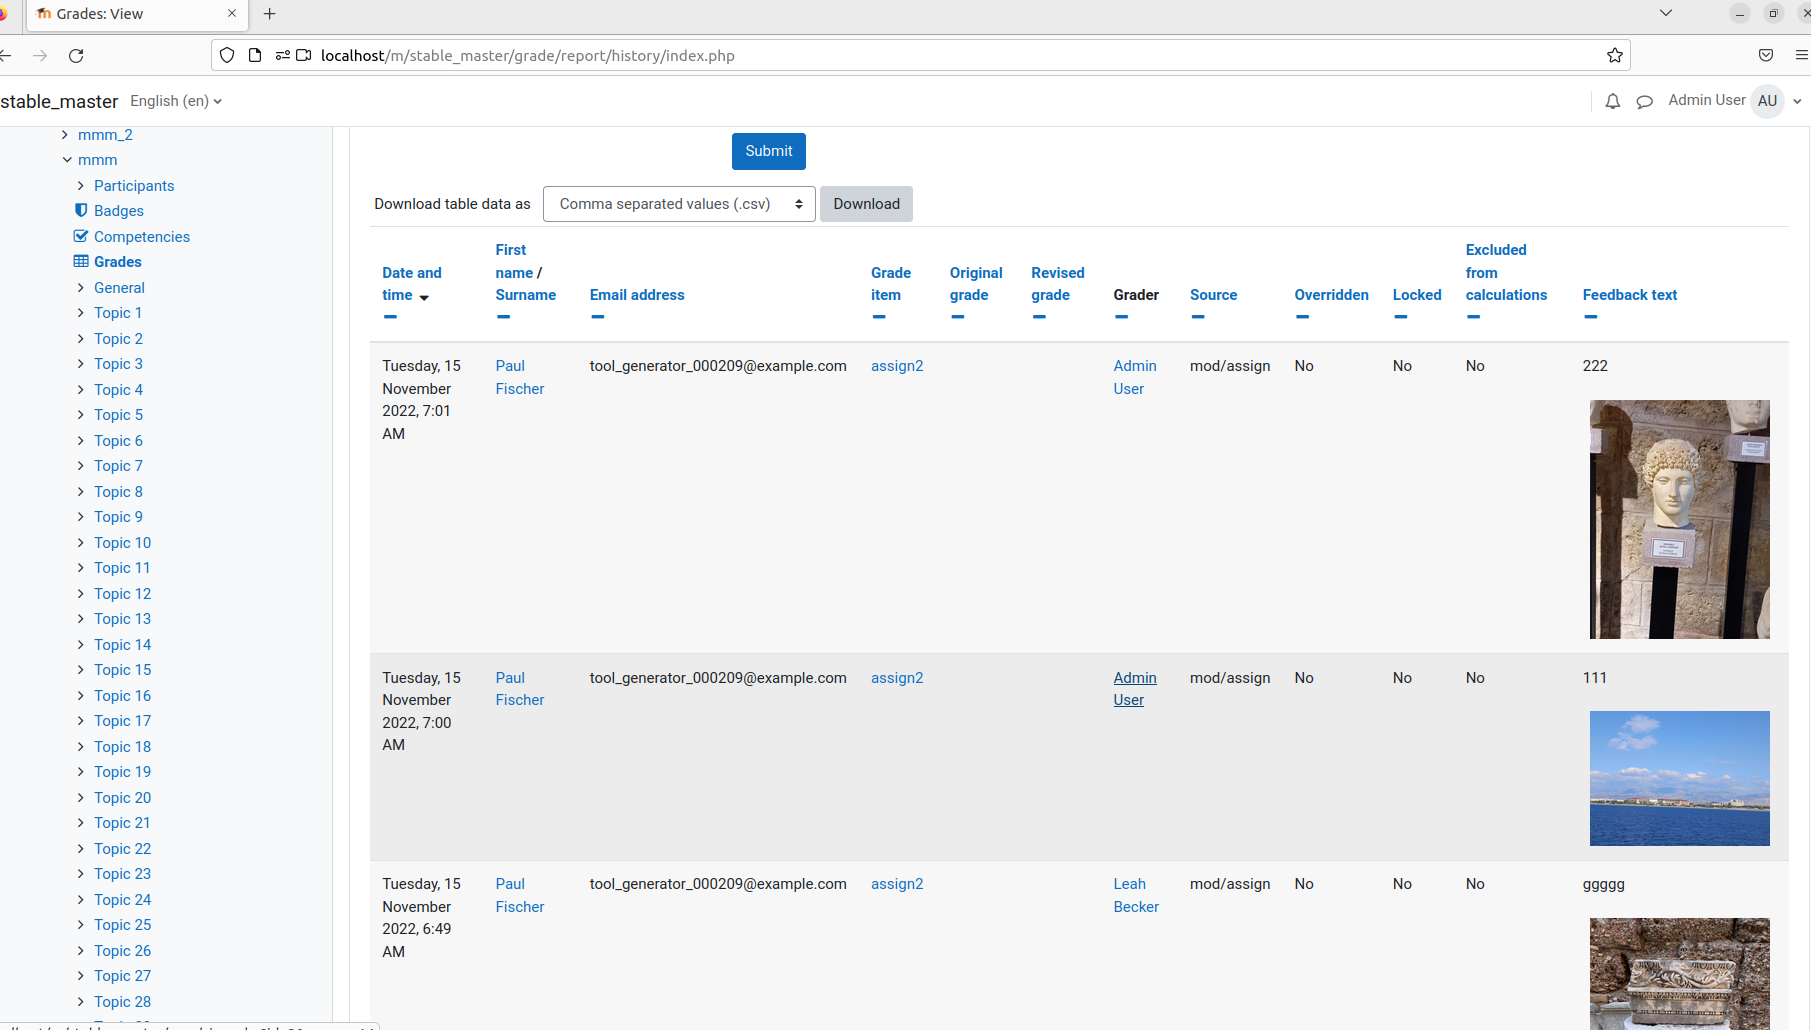Hide the Locked column
Viewport: 1811px width, 1030px height.
(x=1400, y=317)
